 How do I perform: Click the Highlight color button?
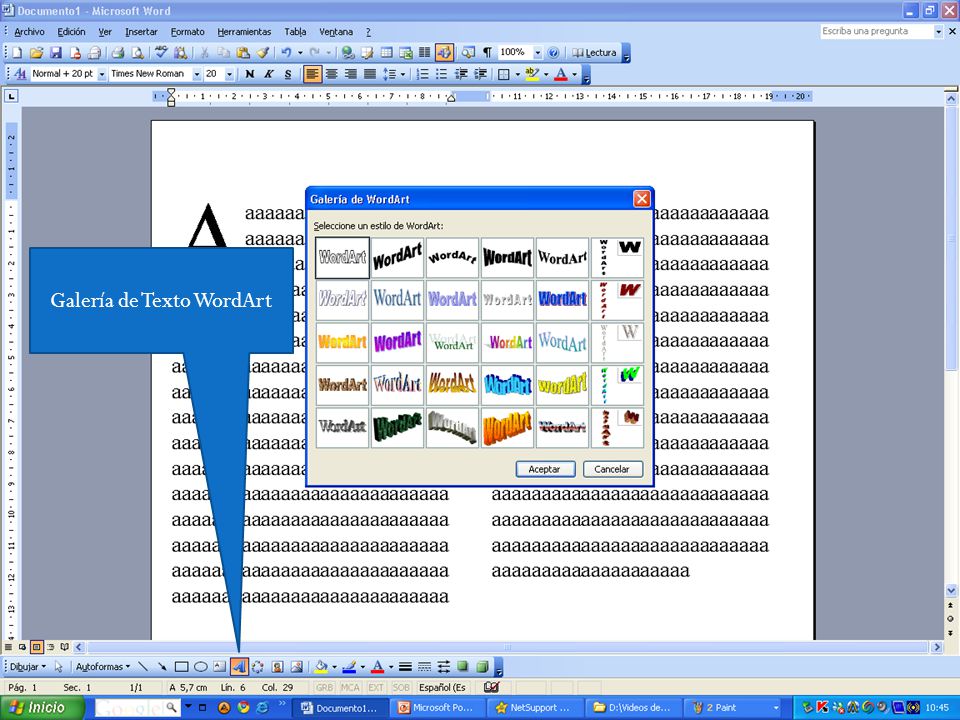532,75
